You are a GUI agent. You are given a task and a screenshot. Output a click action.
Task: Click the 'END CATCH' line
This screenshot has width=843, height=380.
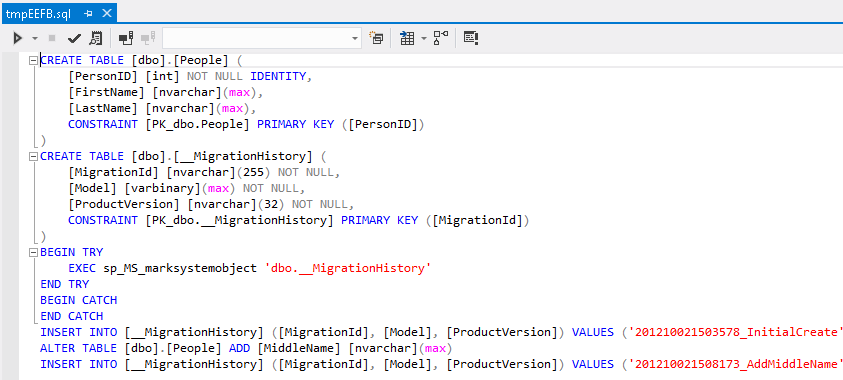click(72, 316)
